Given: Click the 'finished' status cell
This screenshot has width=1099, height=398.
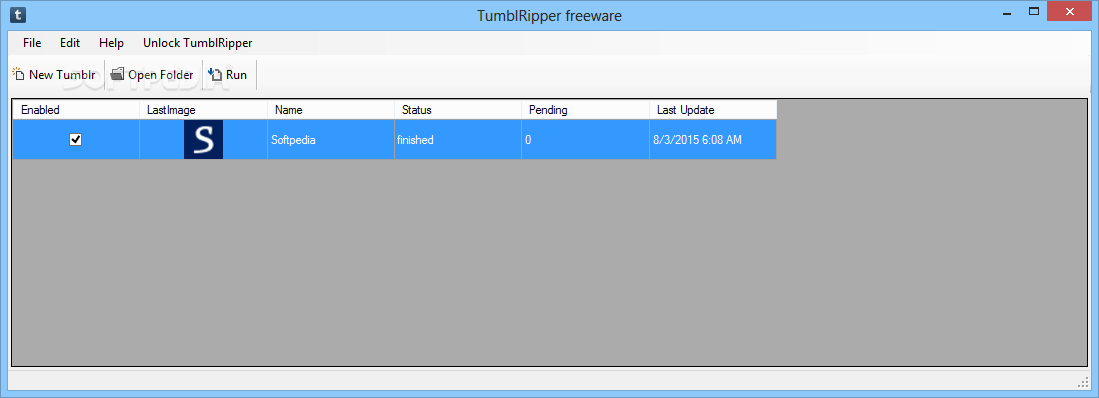Looking at the screenshot, I should [x=458, y=139].
